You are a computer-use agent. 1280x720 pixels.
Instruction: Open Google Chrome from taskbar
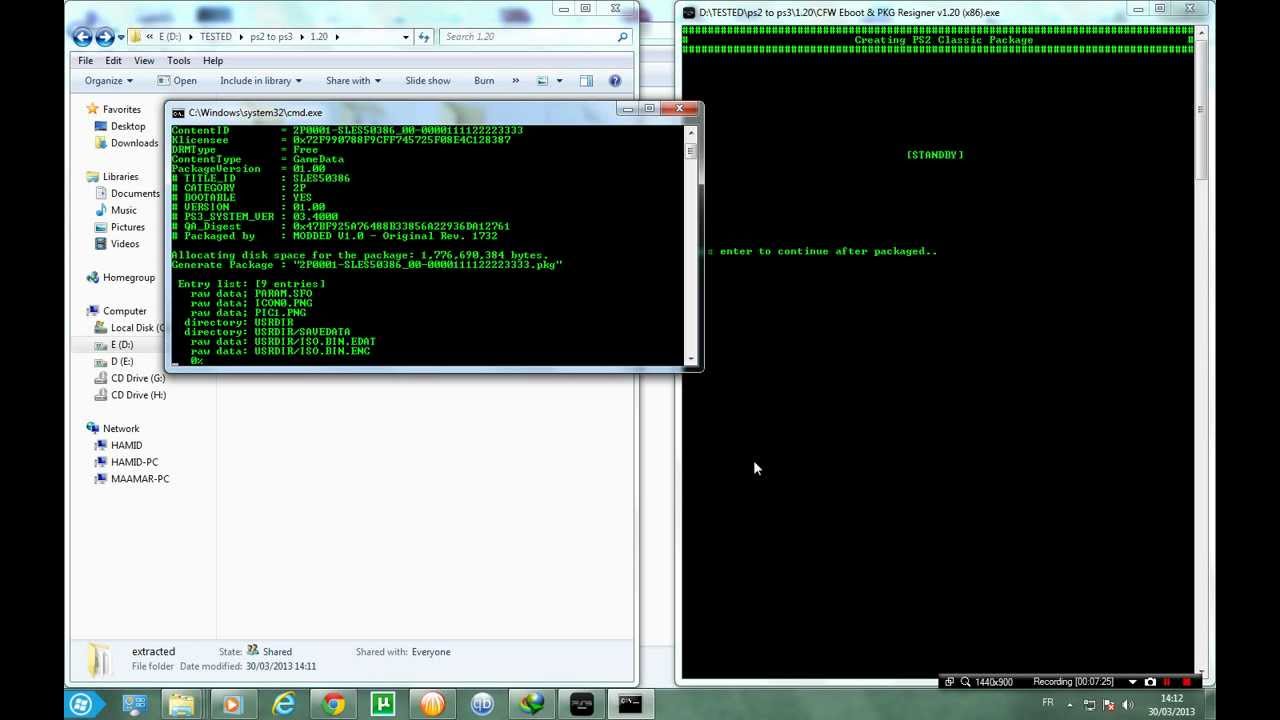pyautogui.click(x=334, y=705)
